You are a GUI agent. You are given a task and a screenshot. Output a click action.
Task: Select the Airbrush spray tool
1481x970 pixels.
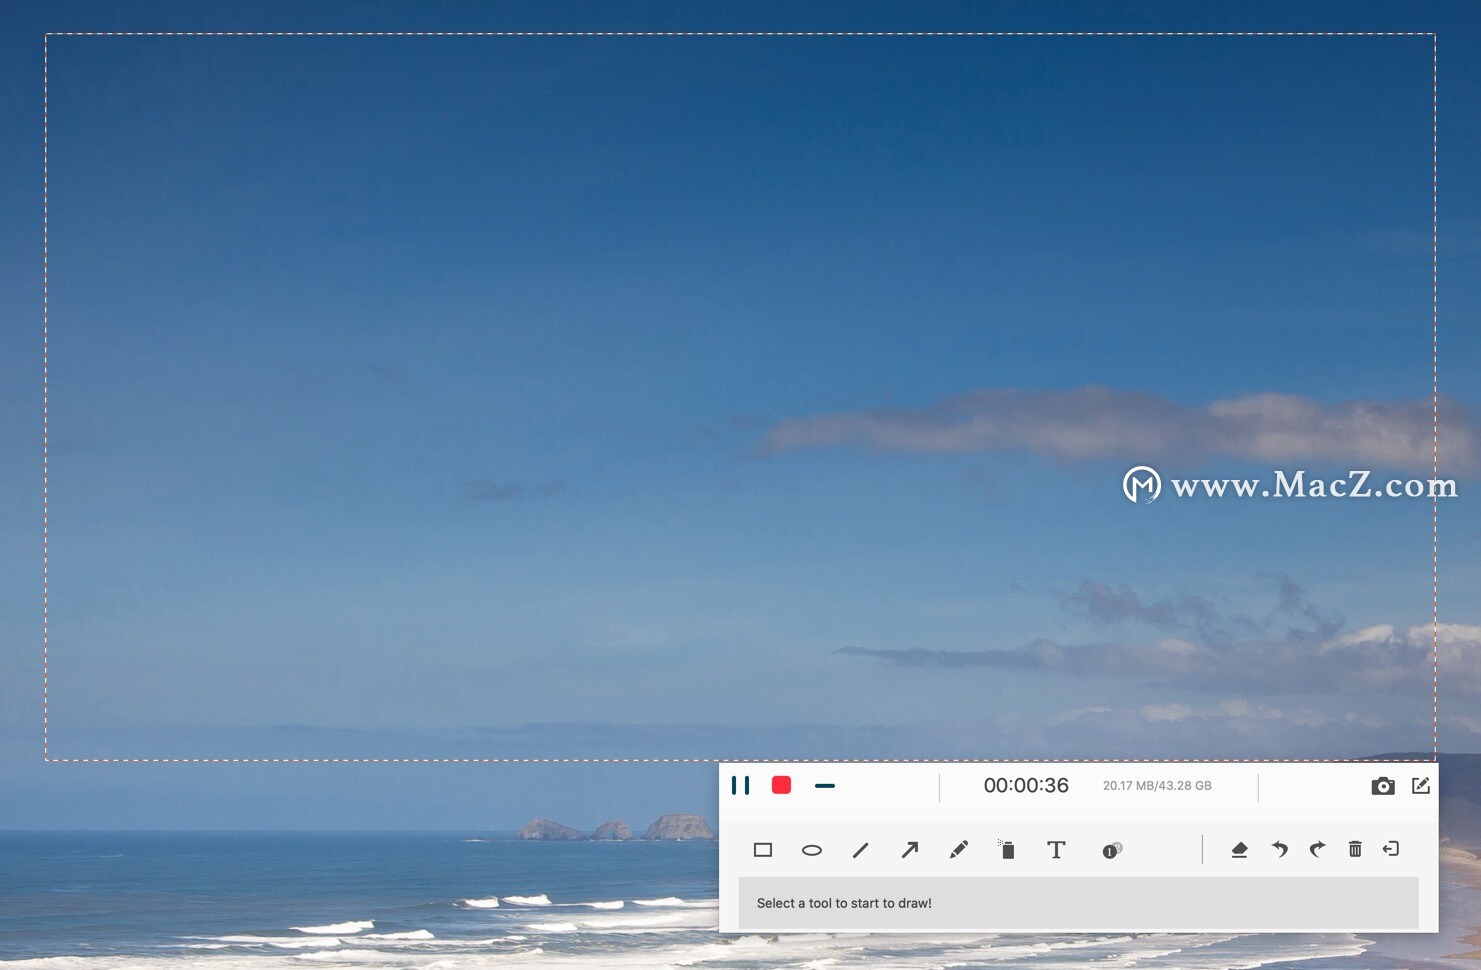tap(1007, 850)
